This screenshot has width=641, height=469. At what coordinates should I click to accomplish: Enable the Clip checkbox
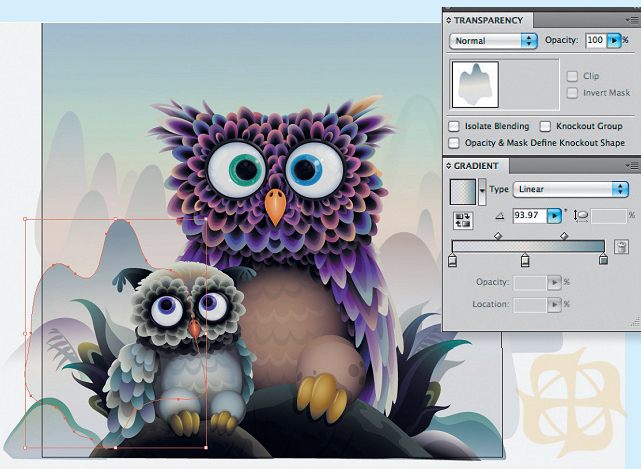click(x=572, y=76)
